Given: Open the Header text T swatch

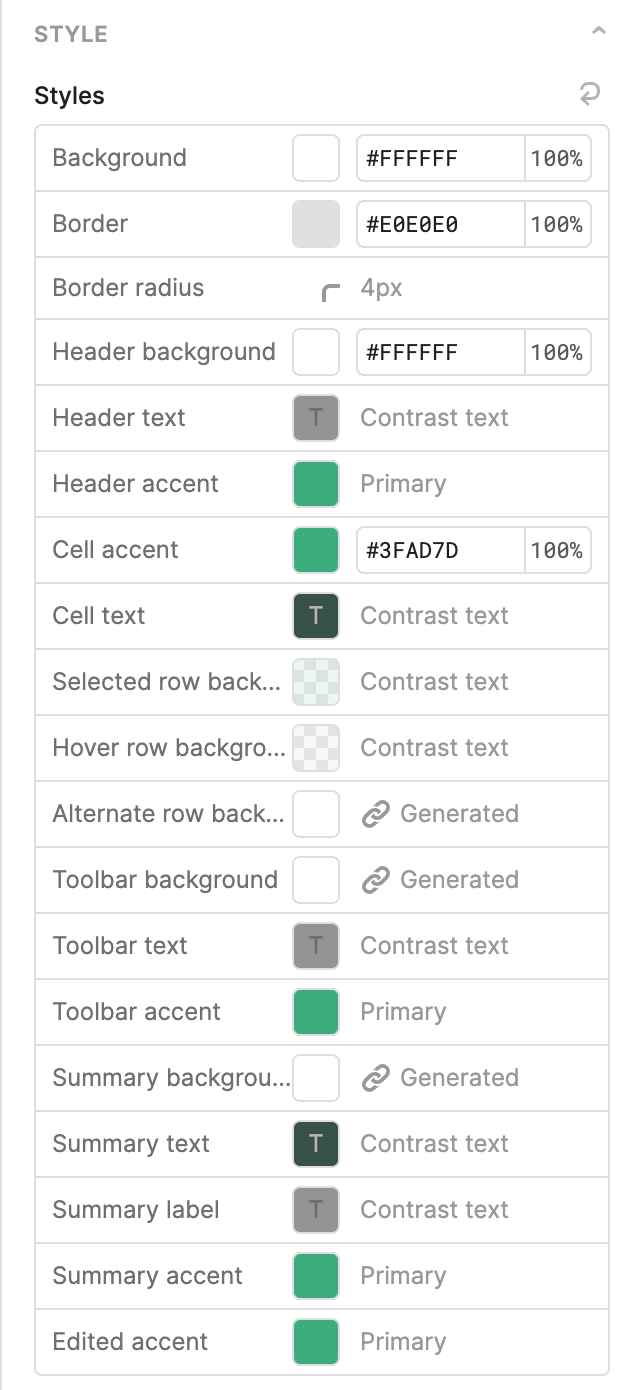Looking at the screenshot, I should (316, 418).
